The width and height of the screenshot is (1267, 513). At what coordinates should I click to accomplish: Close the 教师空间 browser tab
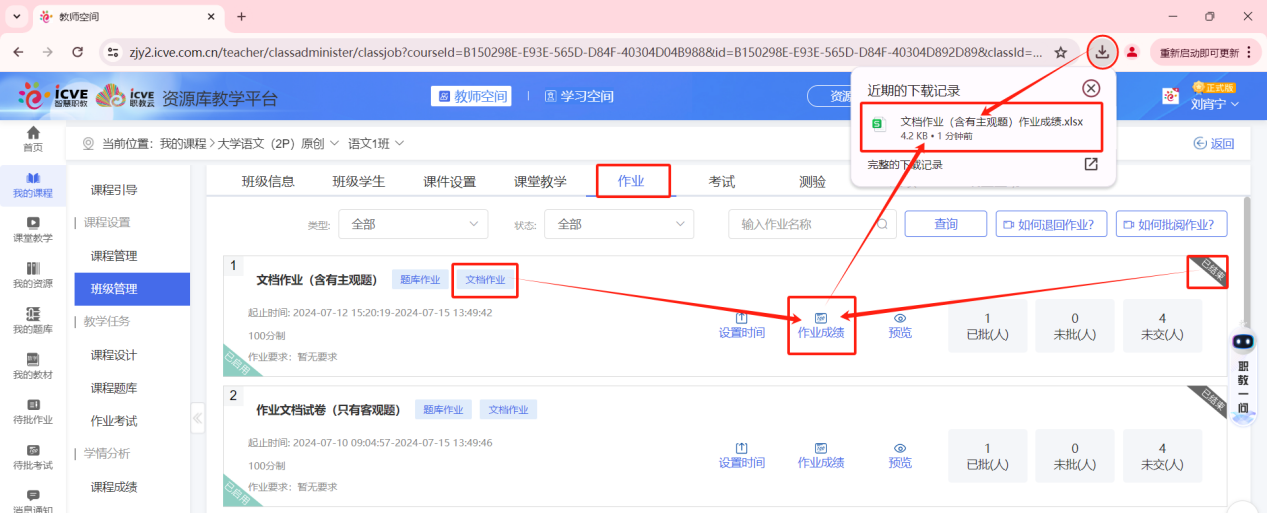(x=211, y=17)
